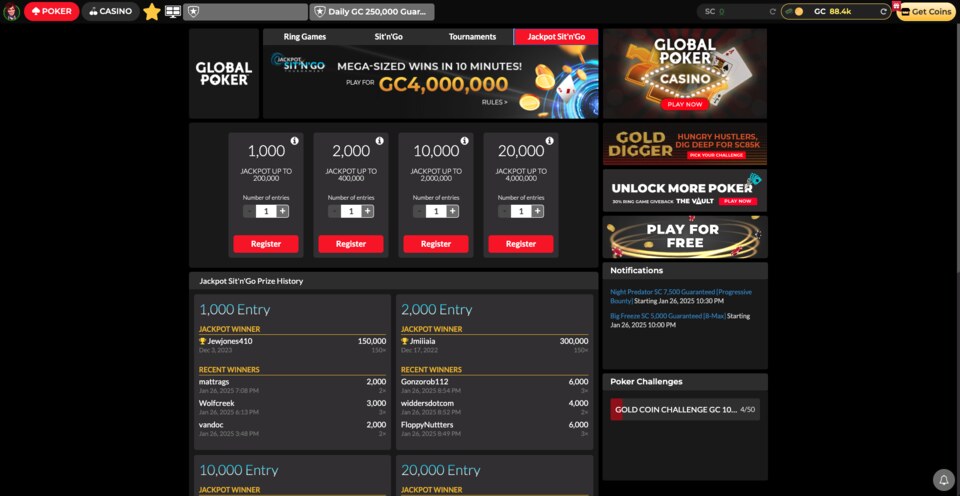Click the entries field of the 1,000 card
The image size is (960, 496).
coord(266,211)
